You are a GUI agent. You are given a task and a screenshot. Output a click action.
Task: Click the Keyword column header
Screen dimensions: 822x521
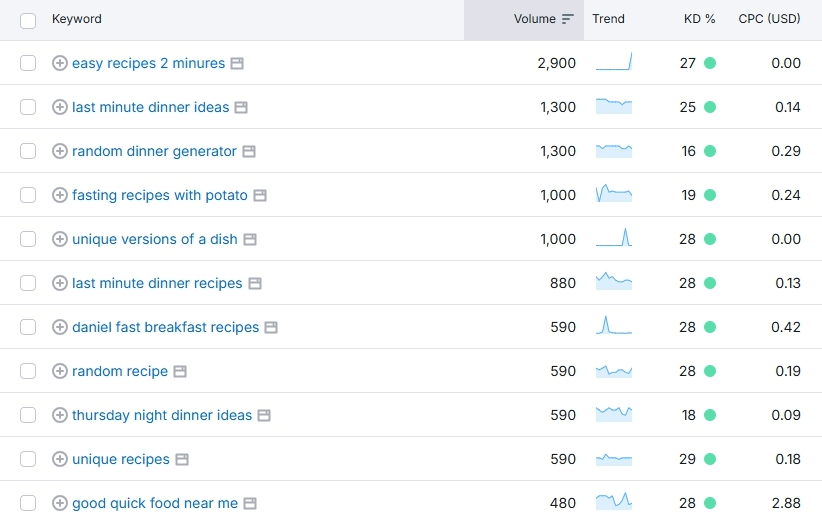coord(77,19)
